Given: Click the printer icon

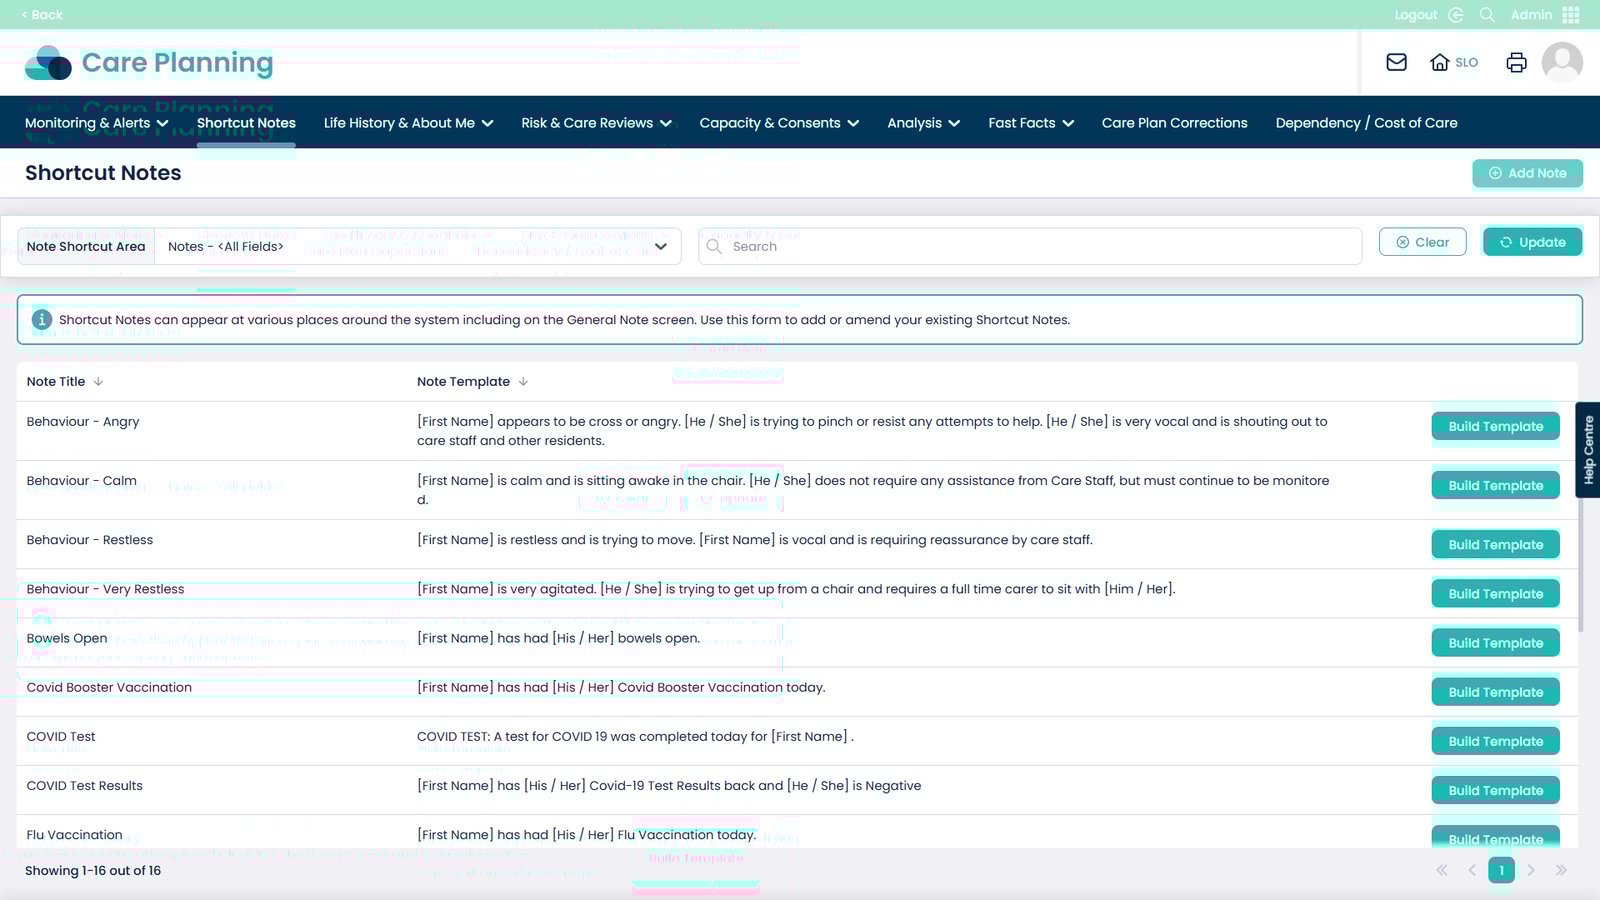Looking at the screenshot, I should pos(1516,63).
